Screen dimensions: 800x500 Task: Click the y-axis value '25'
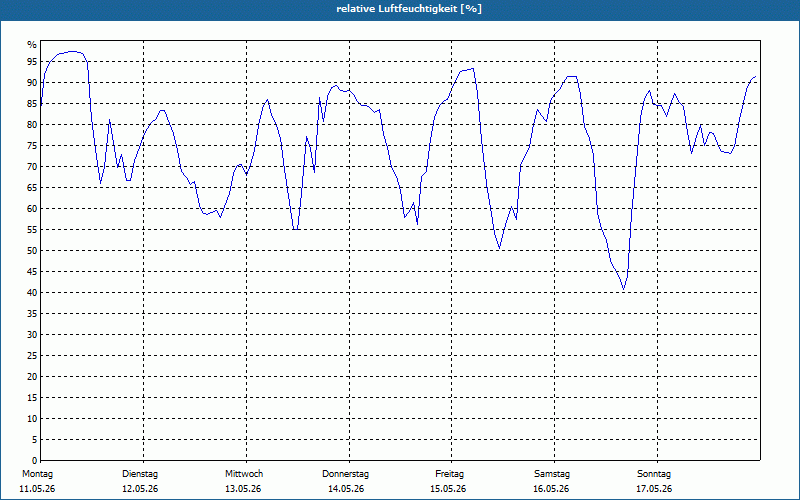(32, 356)
